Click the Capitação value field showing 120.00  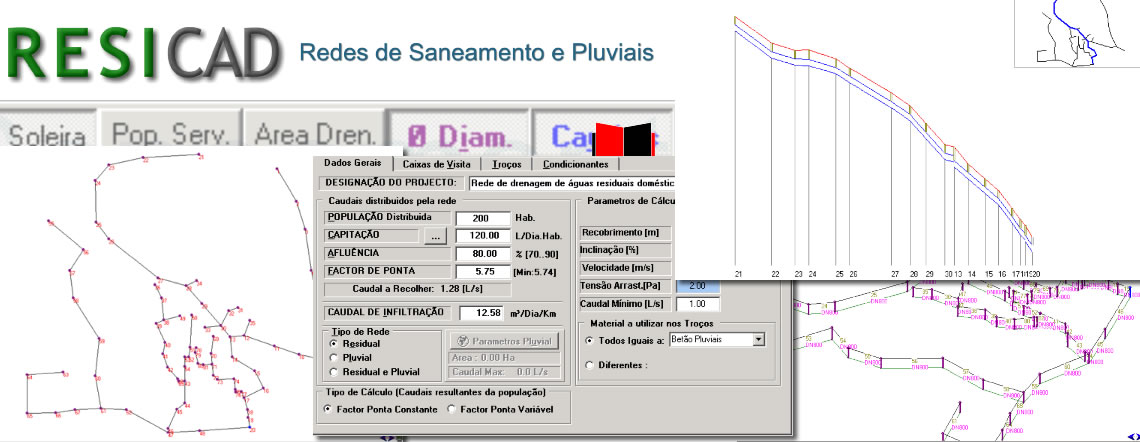(x=483, y=236)
